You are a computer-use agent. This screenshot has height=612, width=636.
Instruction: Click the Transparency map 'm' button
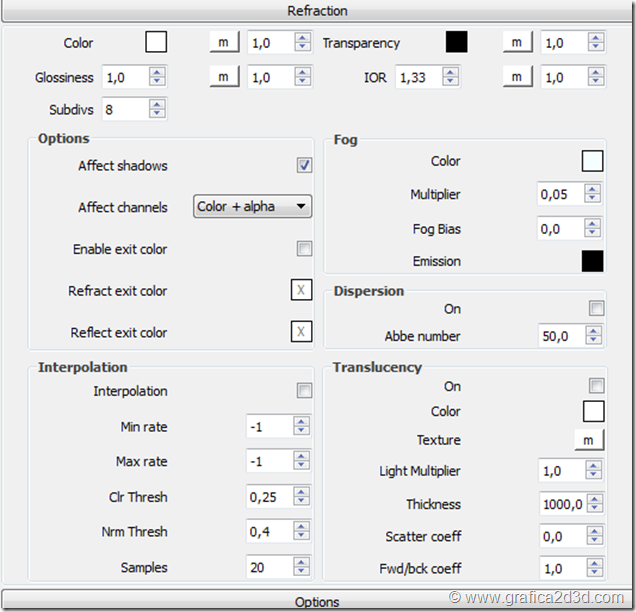pos(516,42)
